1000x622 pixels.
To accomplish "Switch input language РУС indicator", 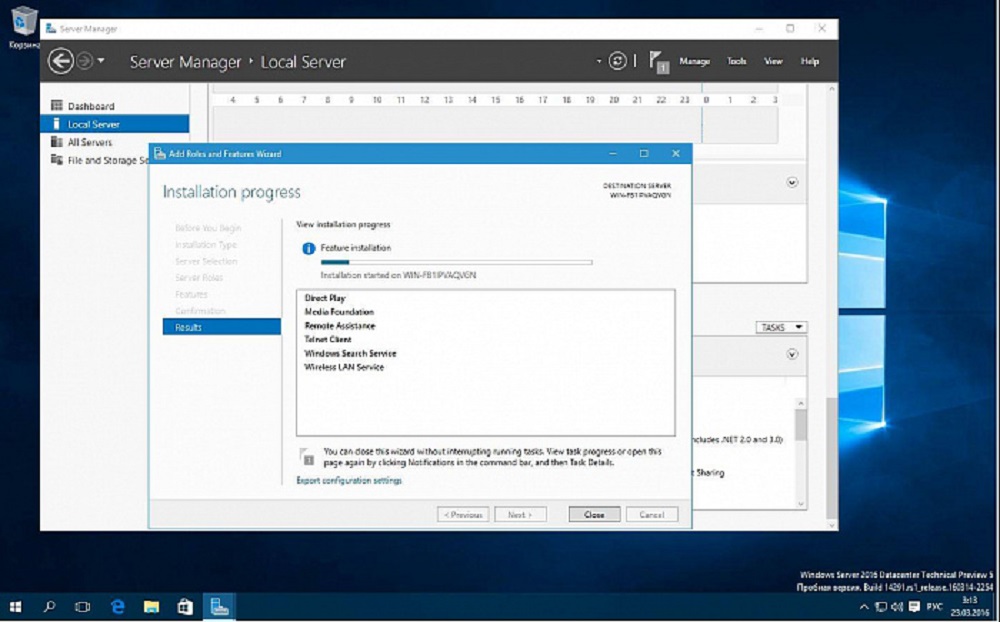I will point(935,607).
